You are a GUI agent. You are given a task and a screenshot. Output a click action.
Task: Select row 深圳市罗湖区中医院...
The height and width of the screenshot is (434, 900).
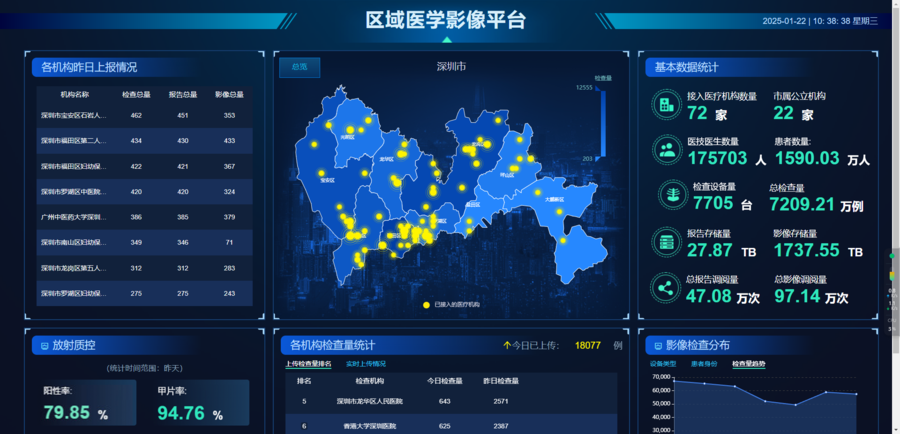pyautogui.click(x=145, y=192)
